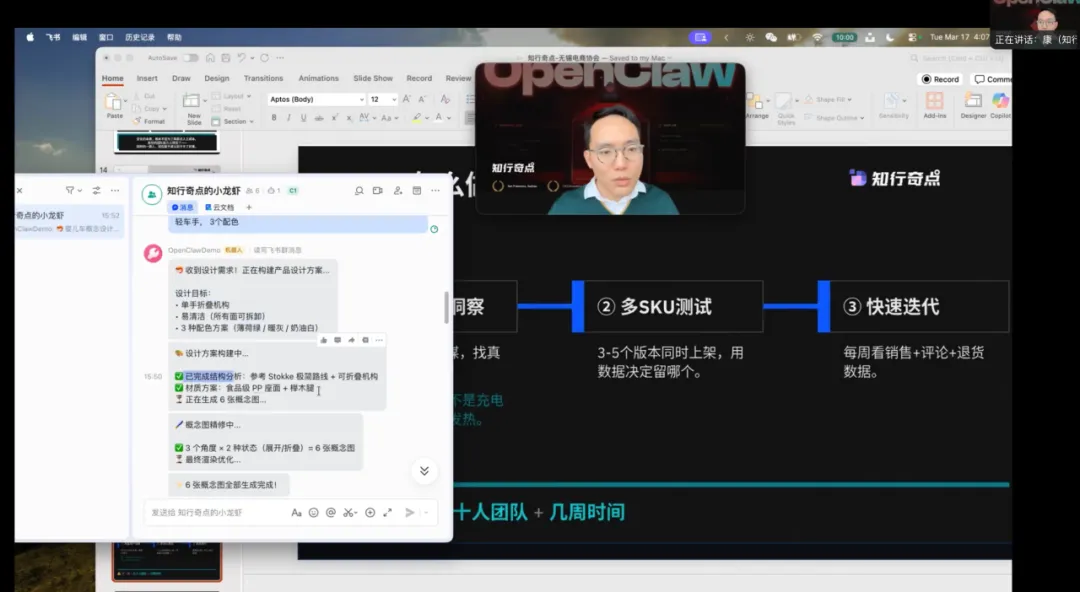Click the increase font size icon

click(407, 99)
